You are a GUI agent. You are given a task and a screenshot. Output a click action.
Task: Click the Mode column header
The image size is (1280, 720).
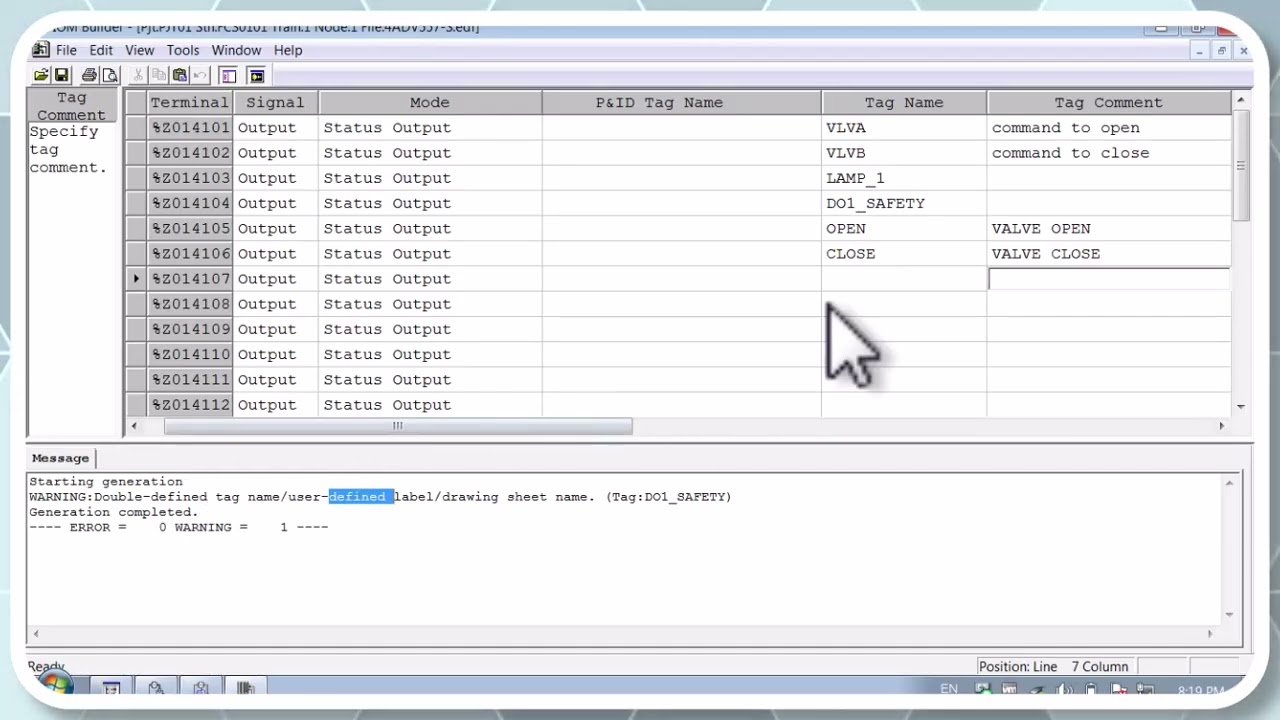pyautogui.click(x=430, y=102)
